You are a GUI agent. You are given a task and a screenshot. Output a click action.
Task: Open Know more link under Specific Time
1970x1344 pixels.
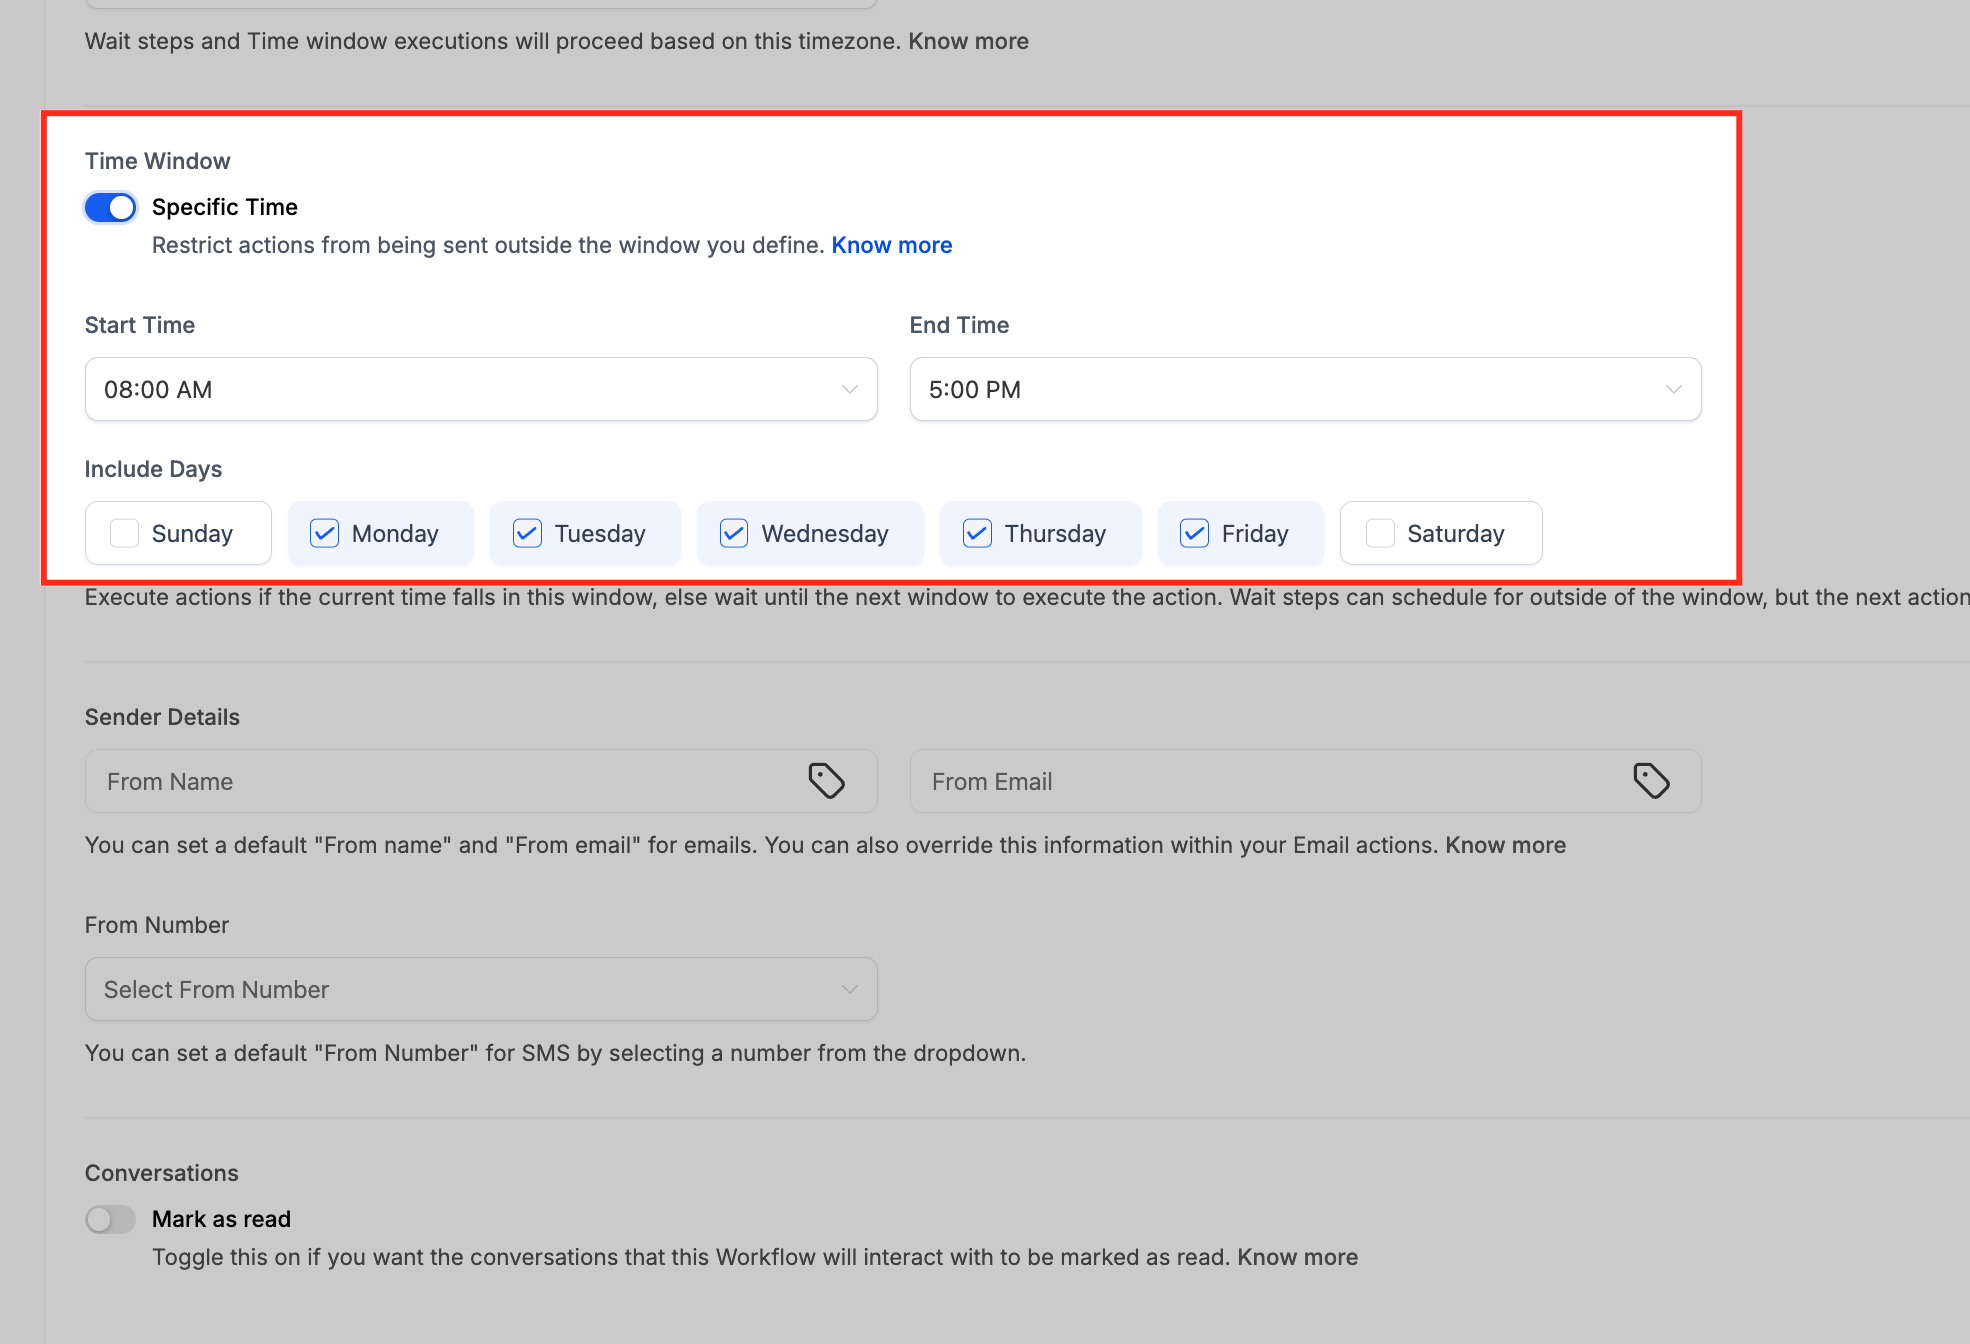(x=891, y=245)
